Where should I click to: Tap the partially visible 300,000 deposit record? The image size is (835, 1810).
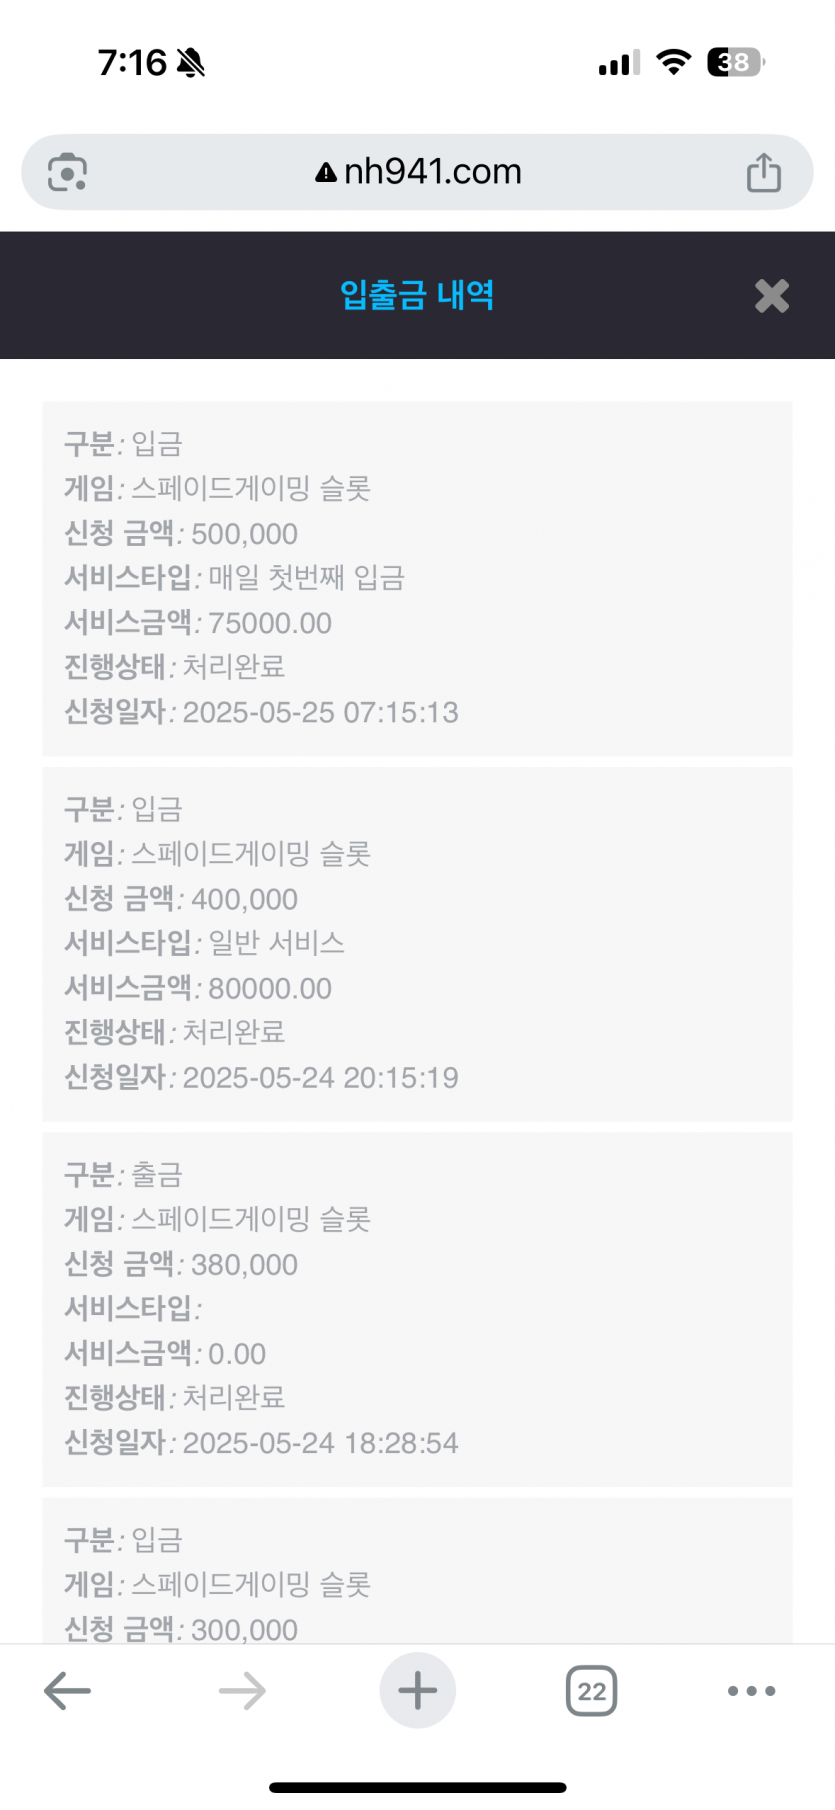pyautogui.click(x=417, y=1570)
